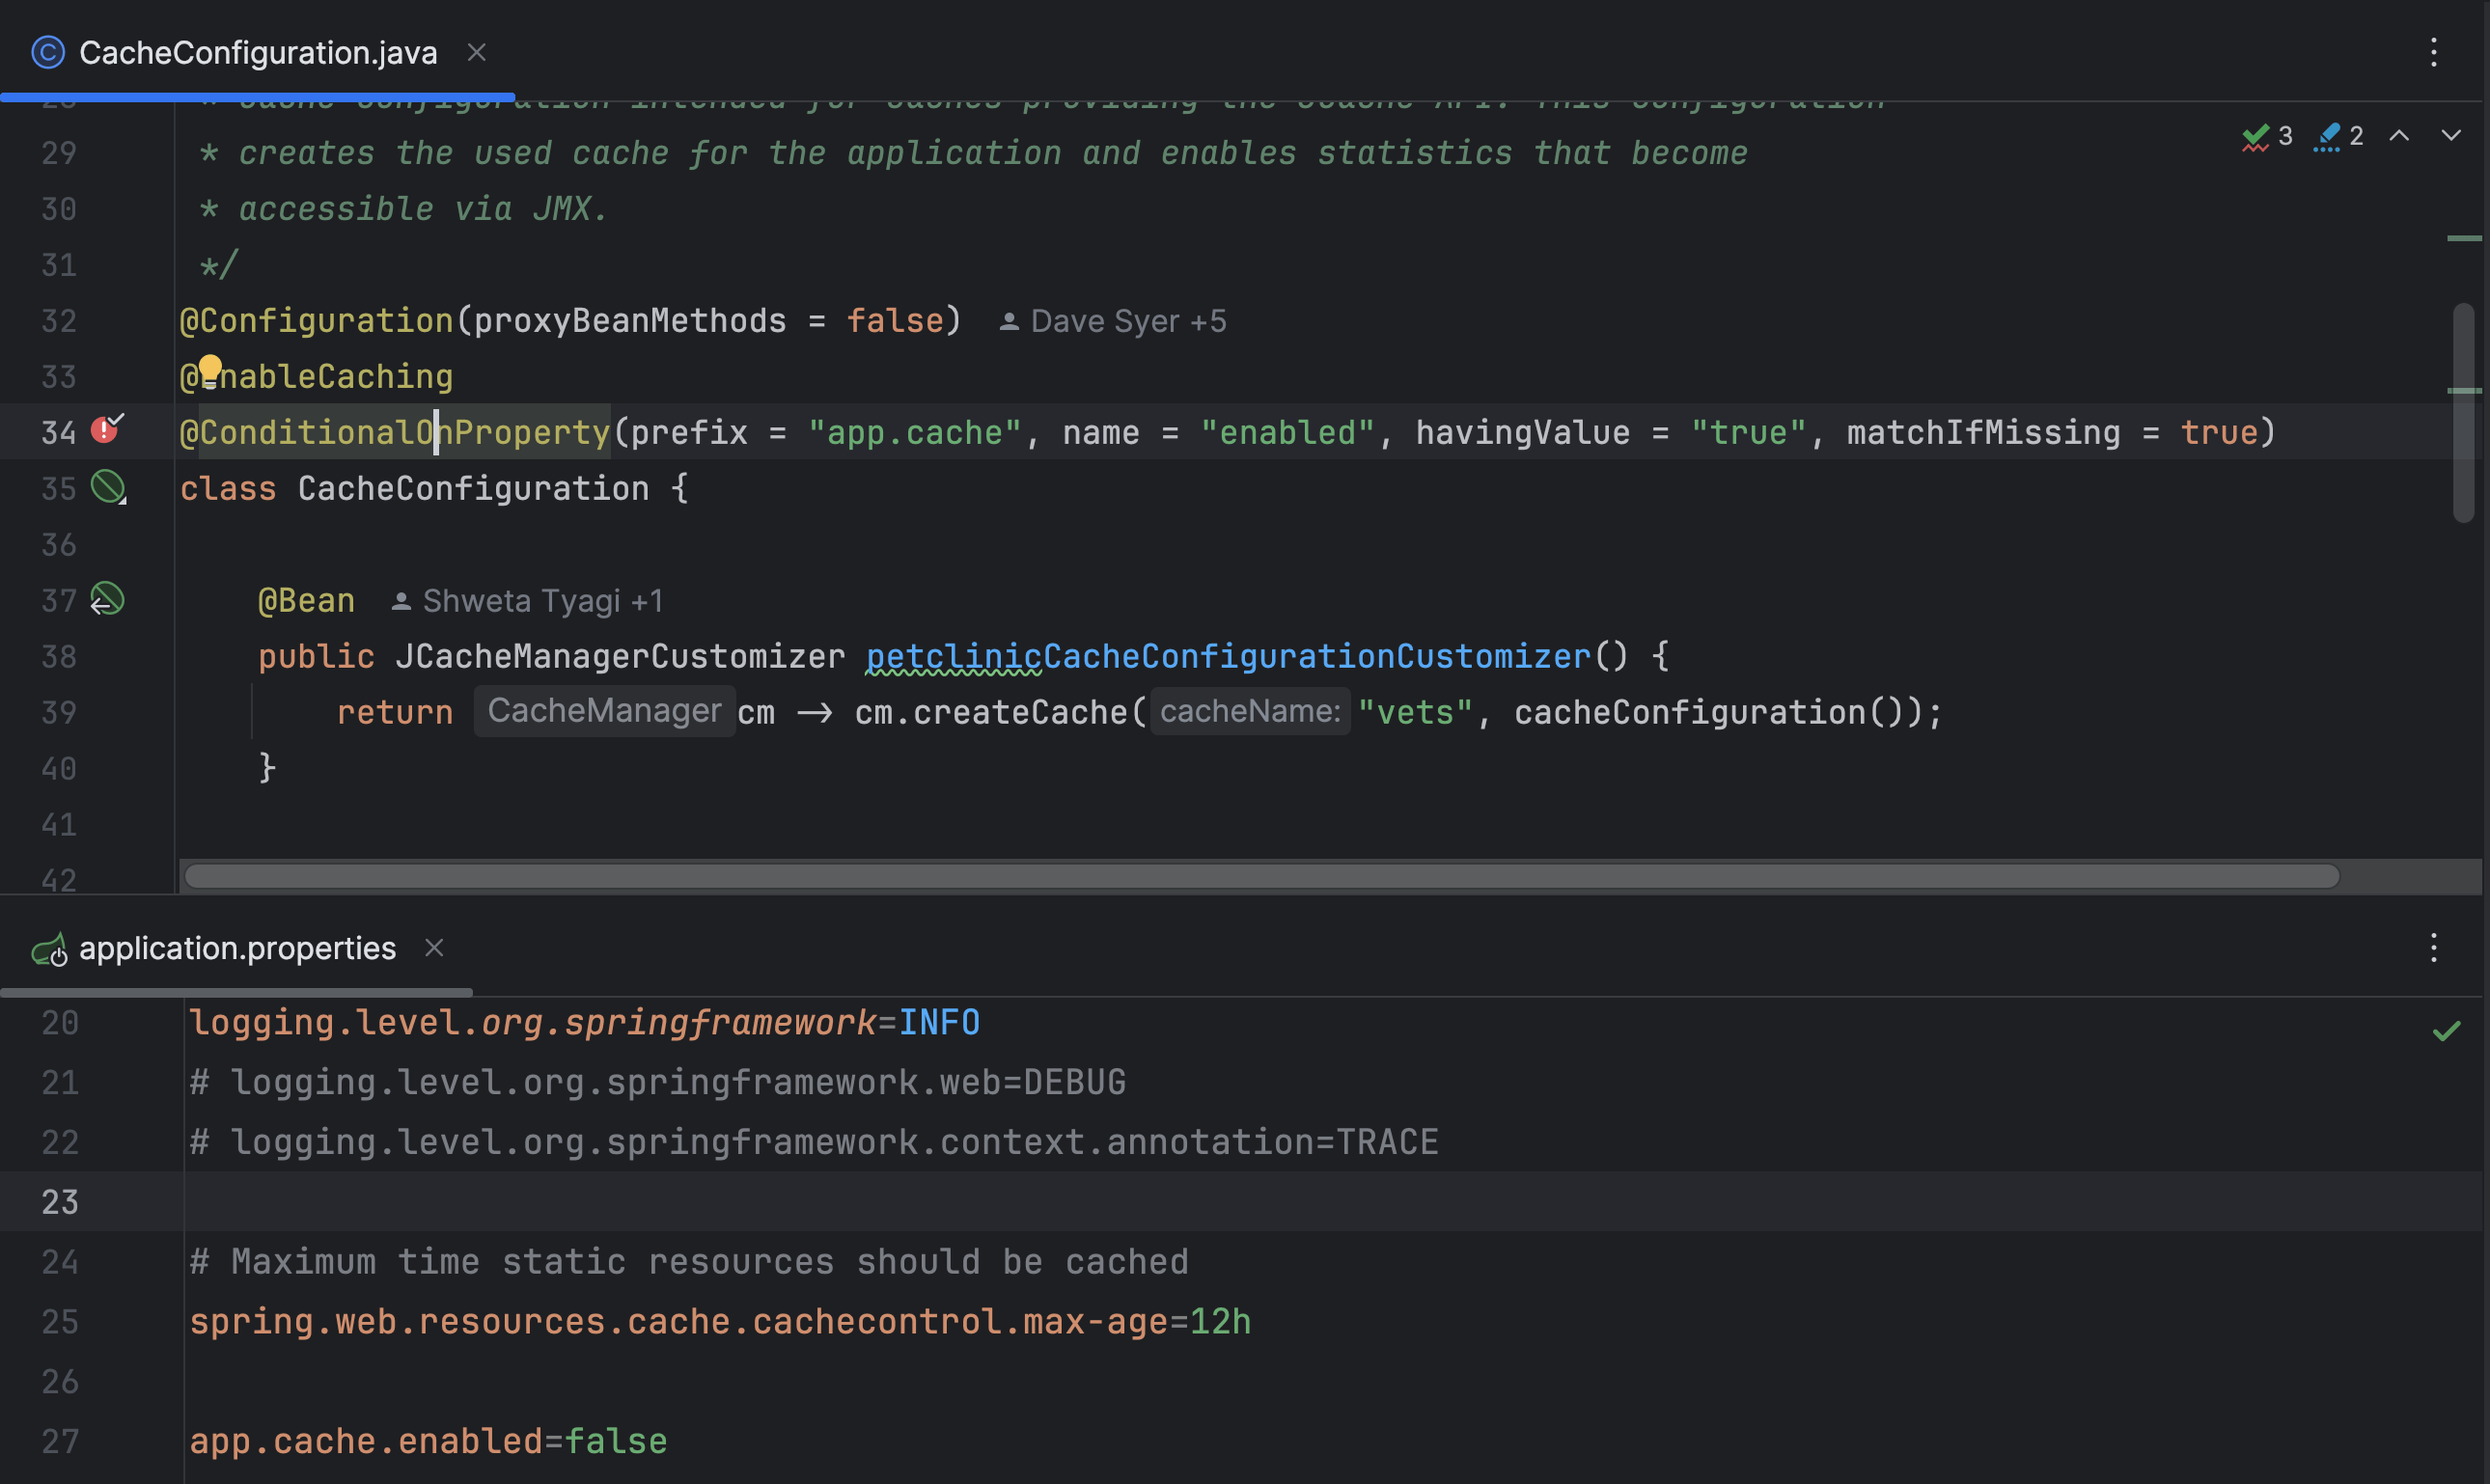Switch to the application.properties tab

pos(237,948)
